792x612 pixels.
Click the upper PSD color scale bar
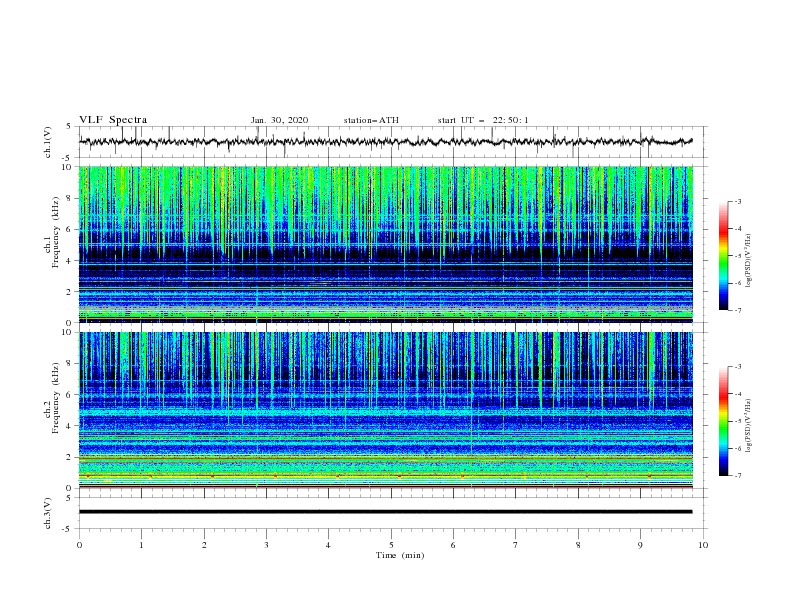723,255
